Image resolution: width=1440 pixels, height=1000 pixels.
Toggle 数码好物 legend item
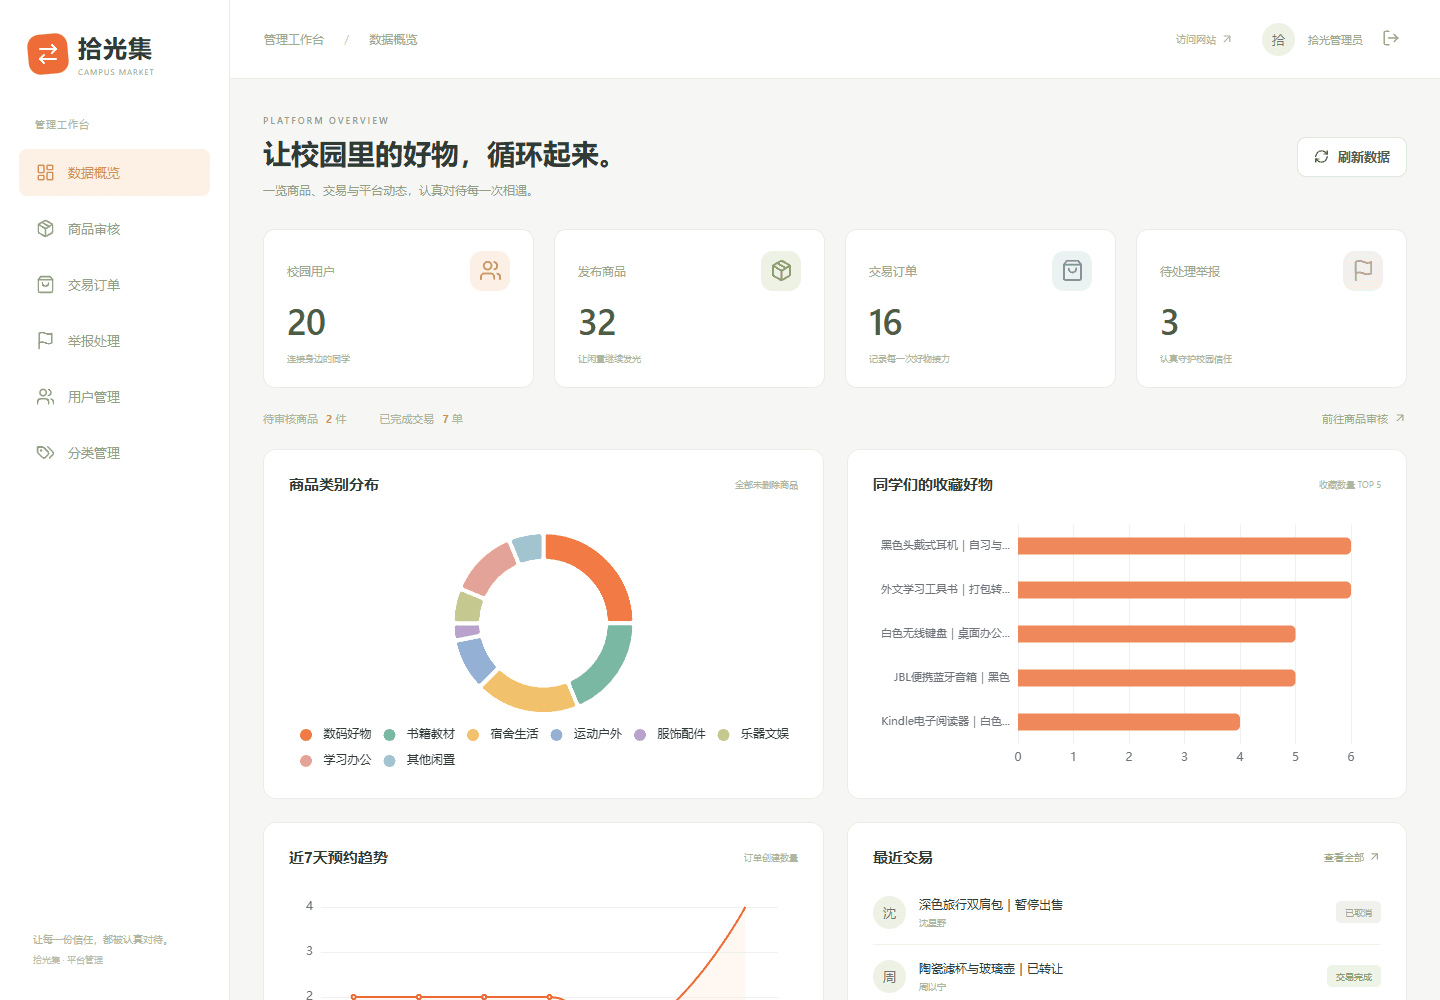coord(335,734)
